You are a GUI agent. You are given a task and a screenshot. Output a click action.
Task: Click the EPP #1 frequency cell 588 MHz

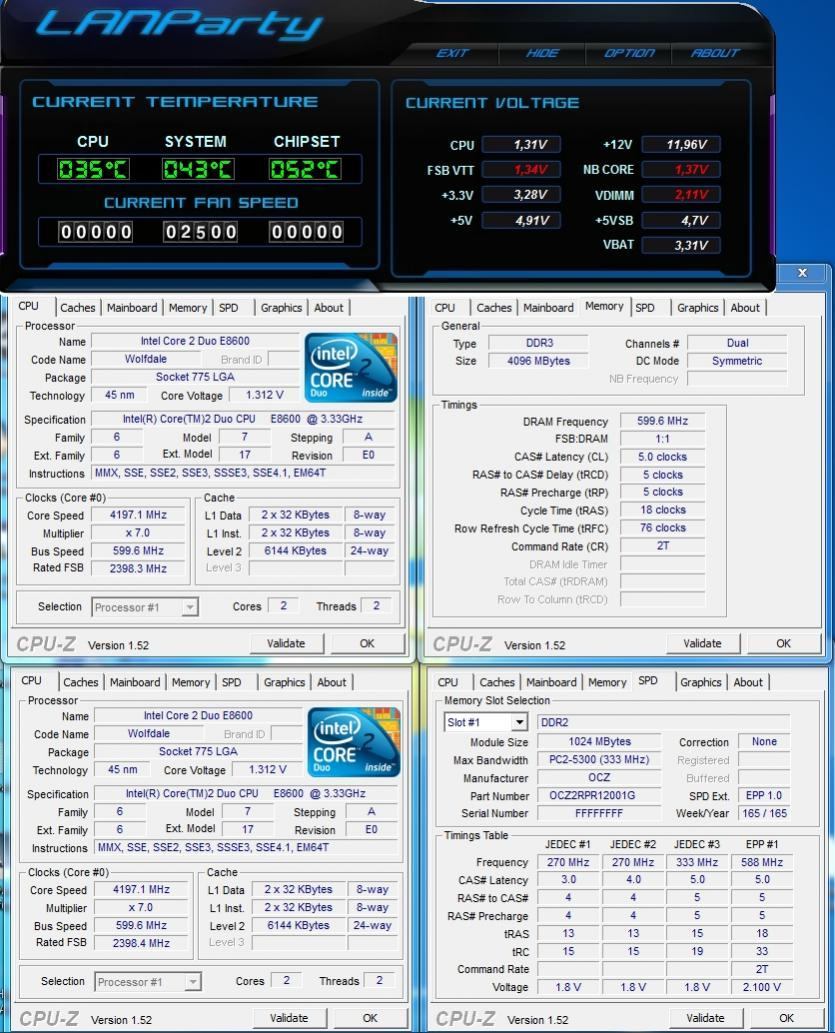click(x=762, y=862)
